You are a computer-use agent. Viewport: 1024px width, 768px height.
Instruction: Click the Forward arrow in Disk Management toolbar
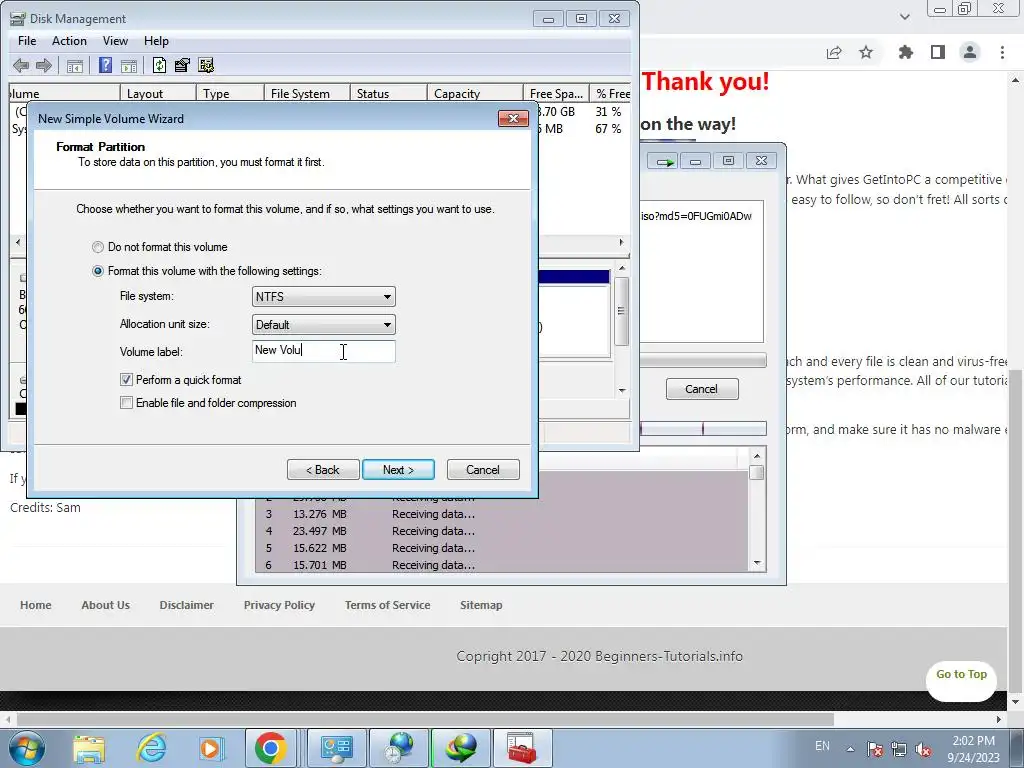pyautogui.click(x=44, y=65)
